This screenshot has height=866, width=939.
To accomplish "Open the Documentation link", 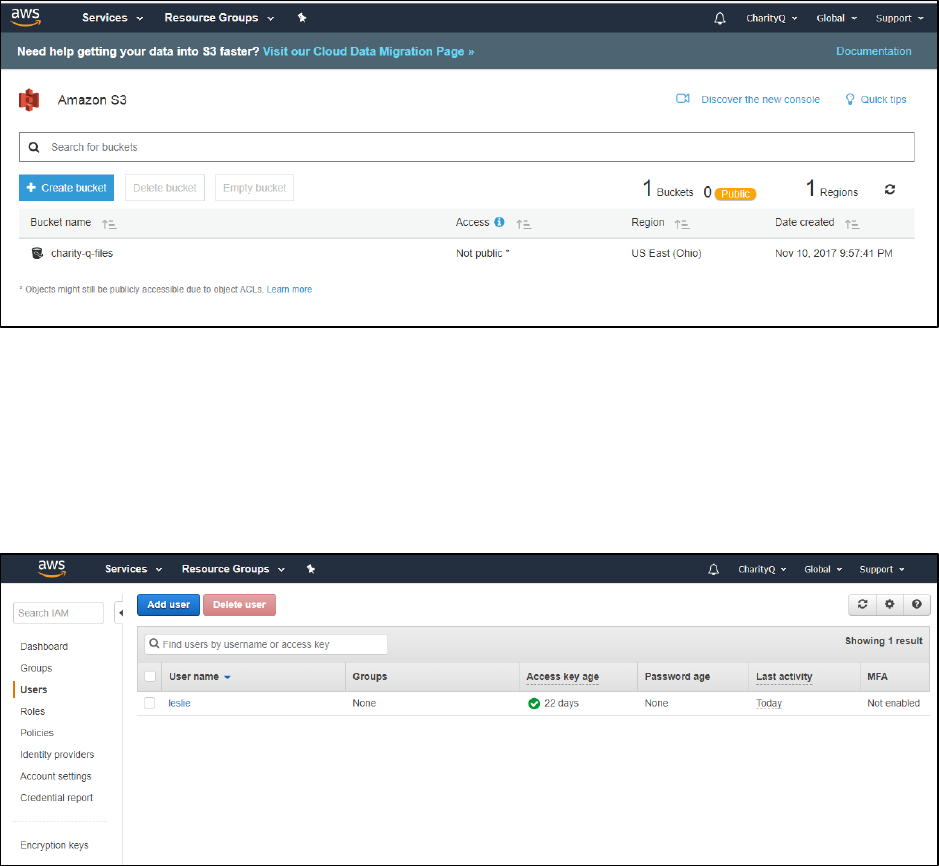I will click(874, 52).
